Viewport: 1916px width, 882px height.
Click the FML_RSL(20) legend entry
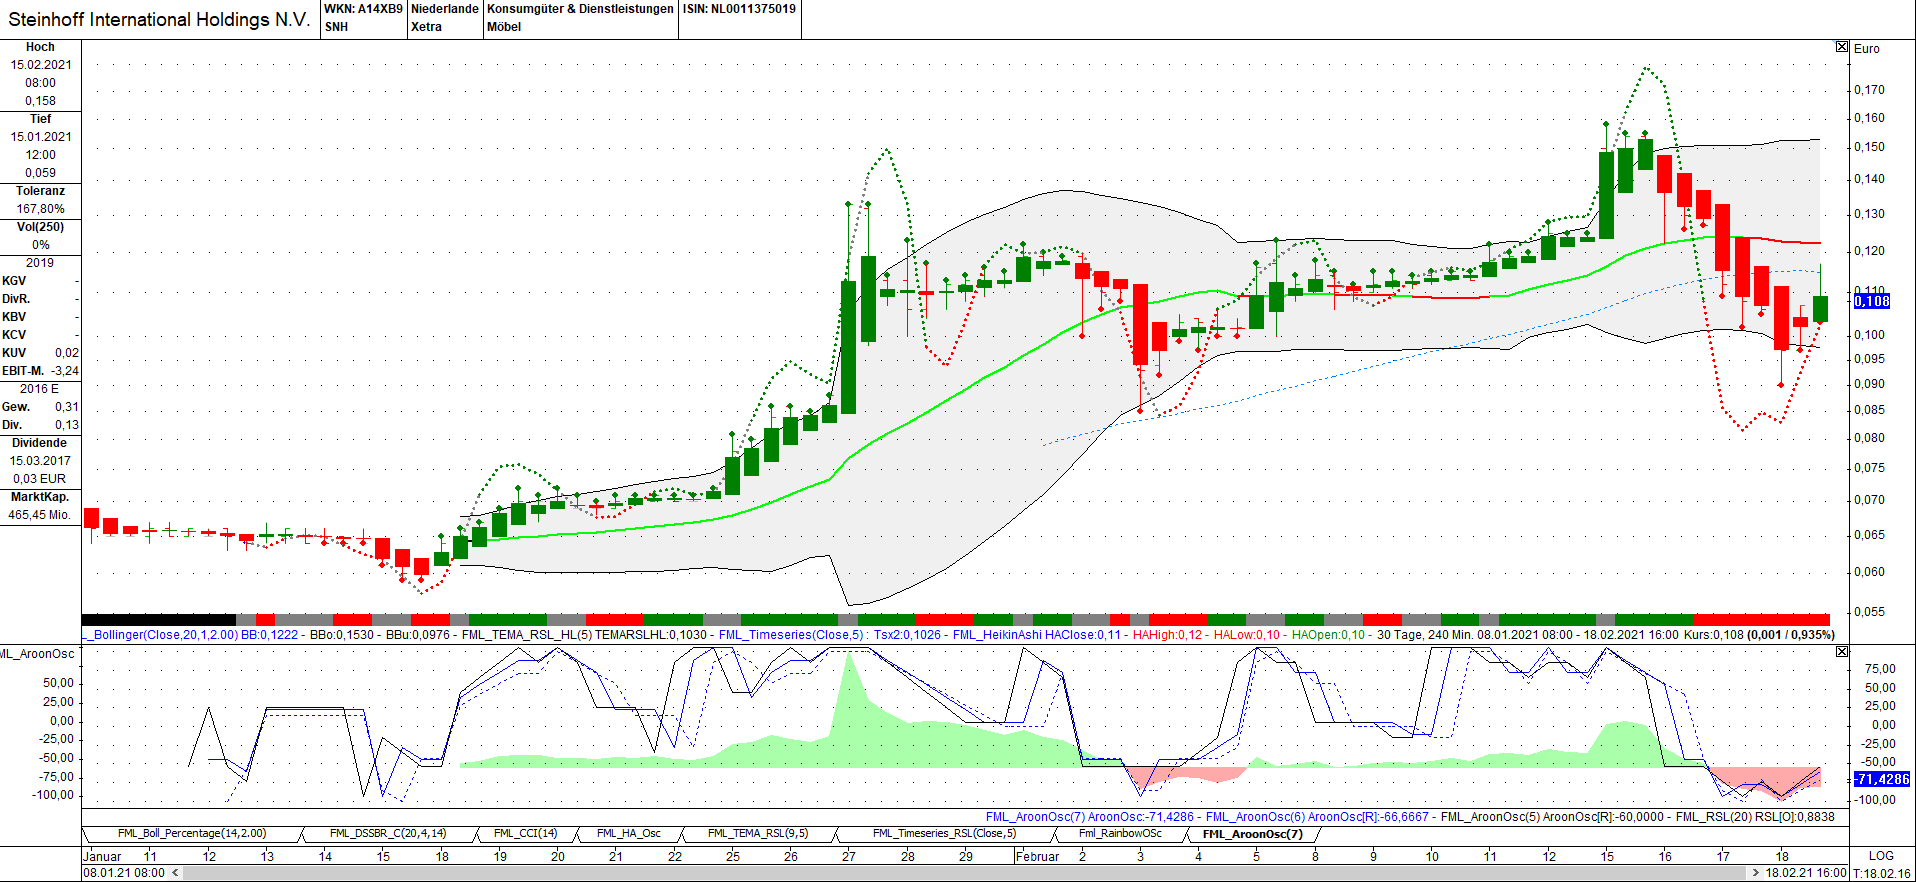pyautogui.click(x=1713, y=817)
